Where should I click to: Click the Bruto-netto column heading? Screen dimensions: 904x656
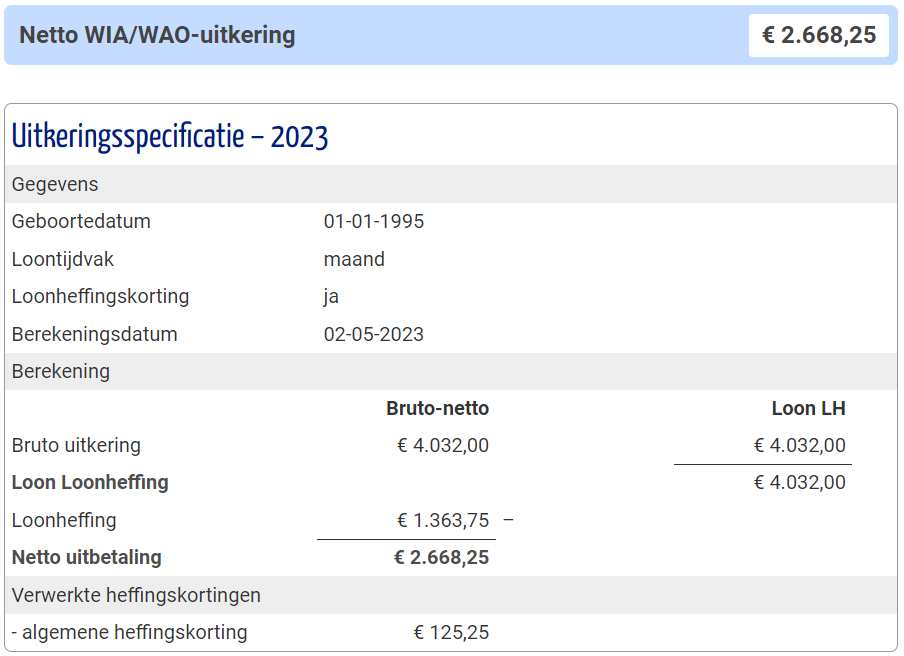coord(438,408)
